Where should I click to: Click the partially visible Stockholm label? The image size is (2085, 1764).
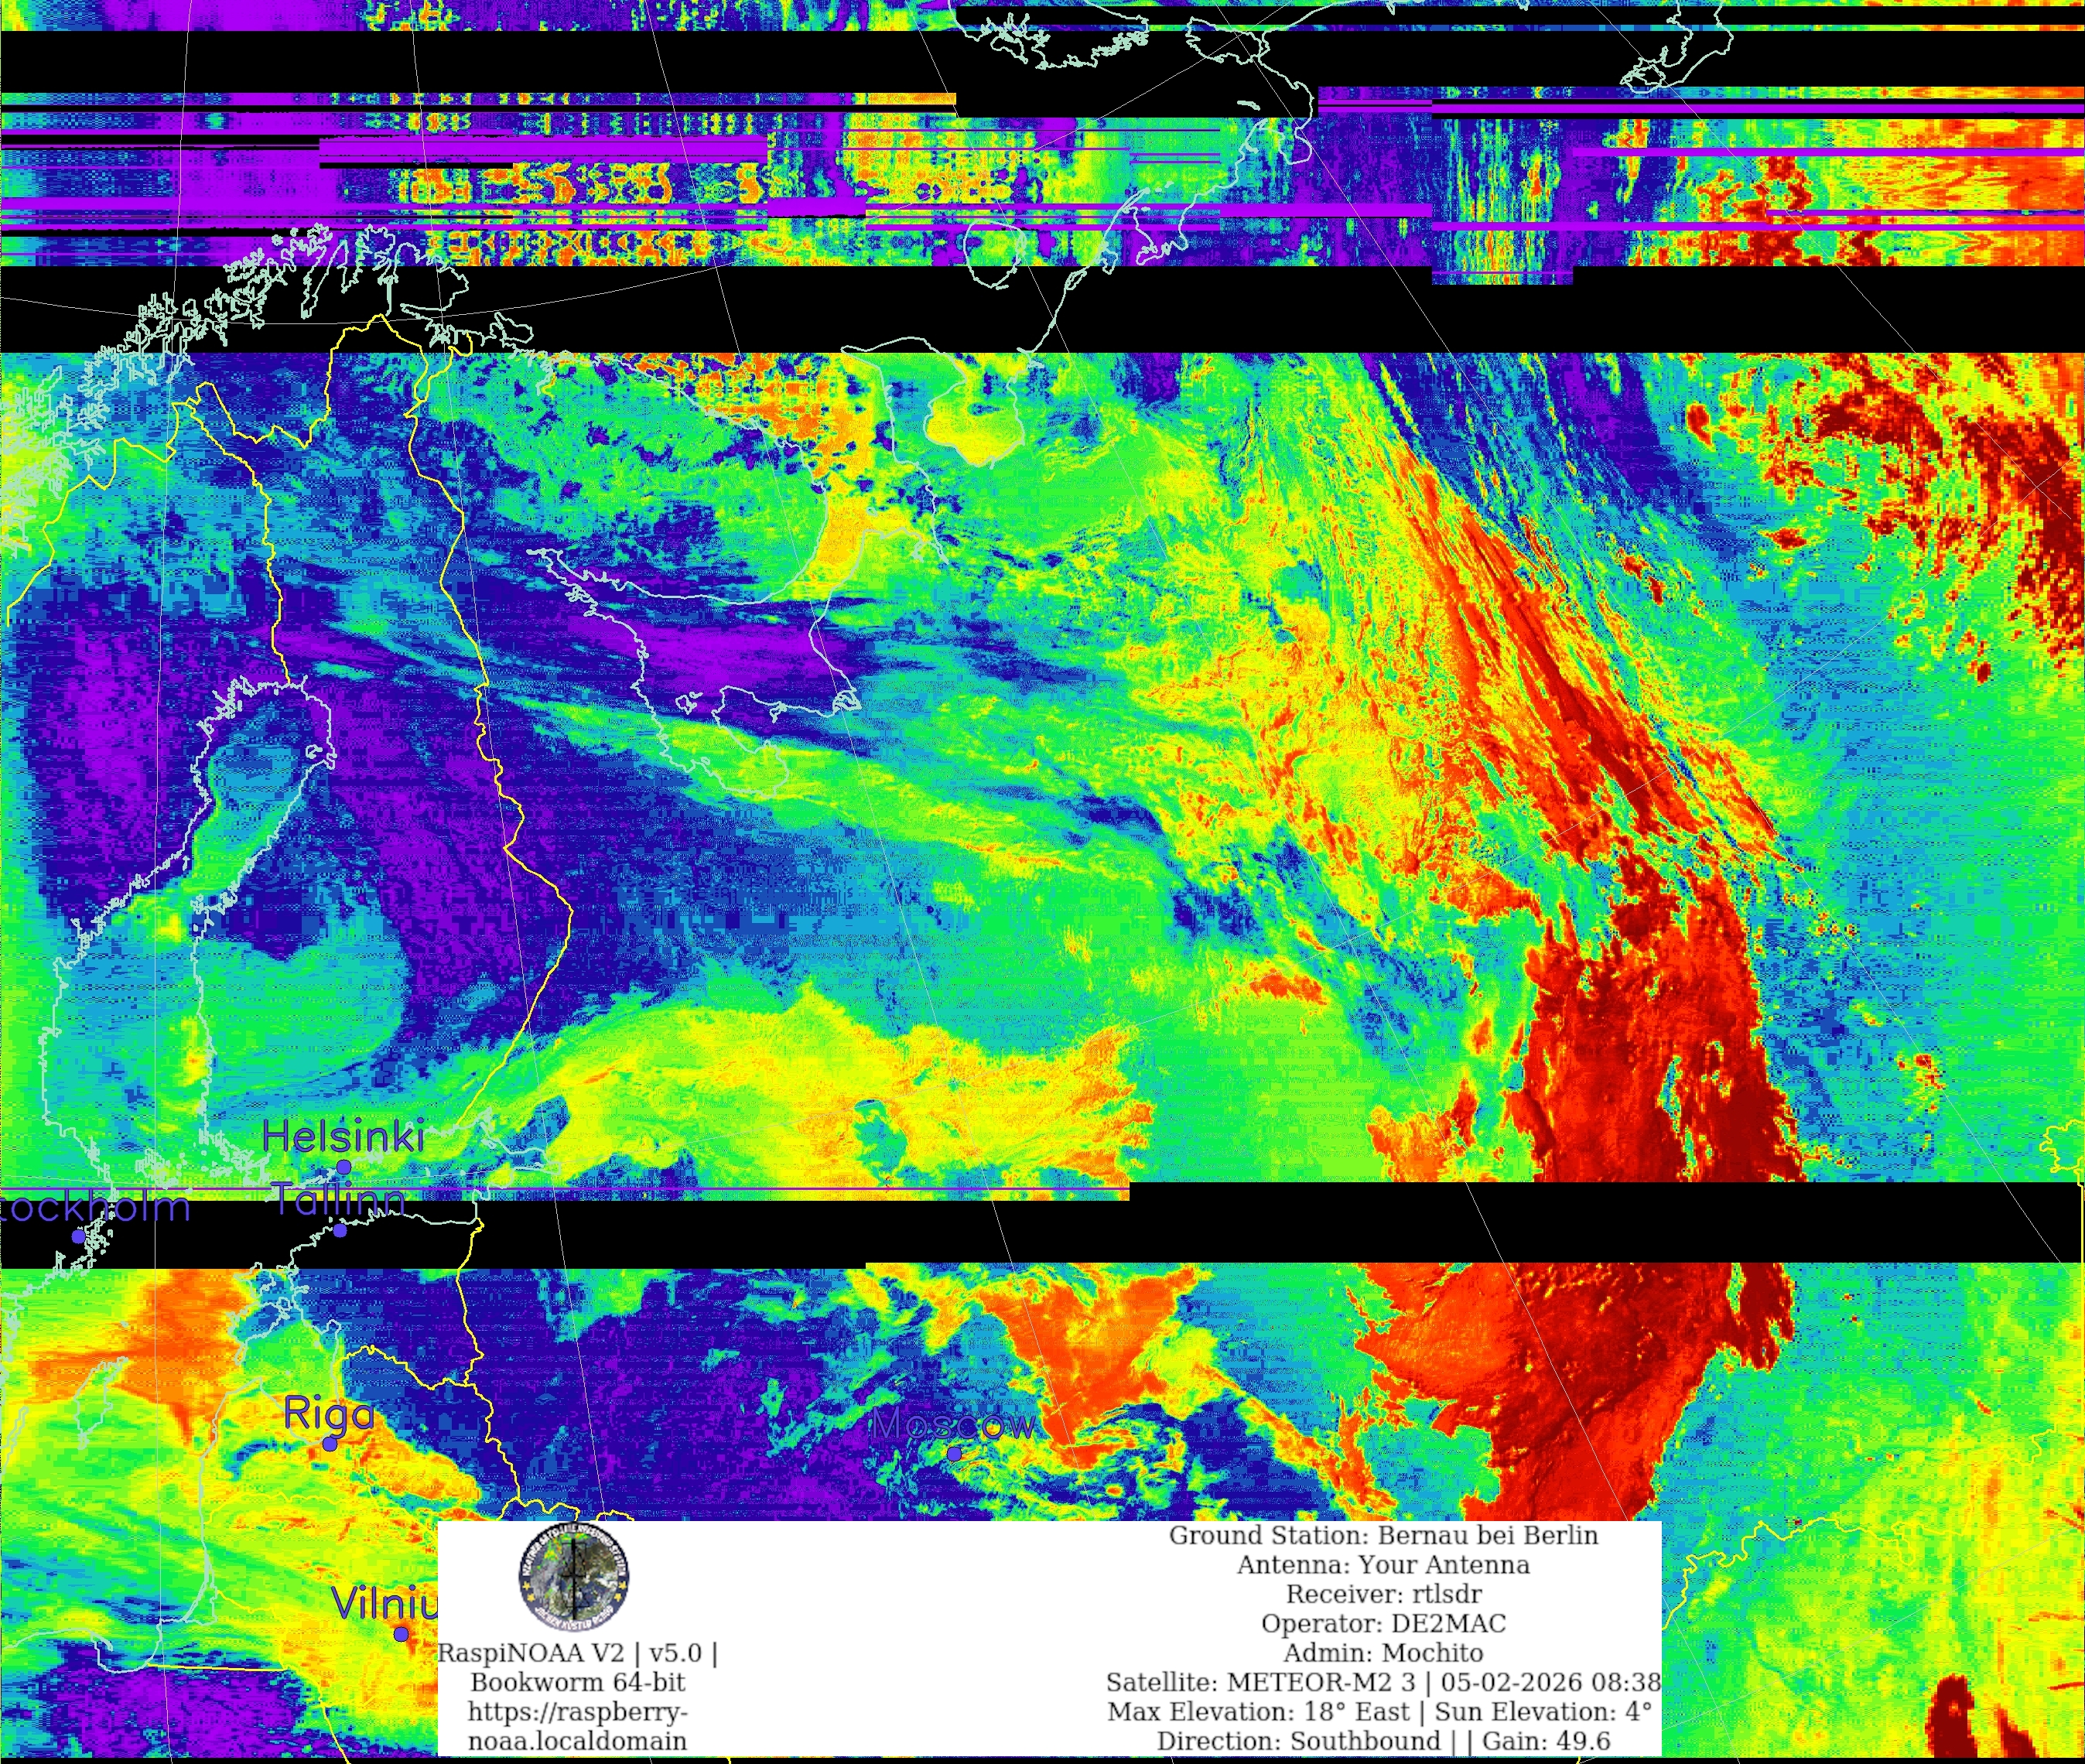pyautogui.click(x=95, y=1207)
